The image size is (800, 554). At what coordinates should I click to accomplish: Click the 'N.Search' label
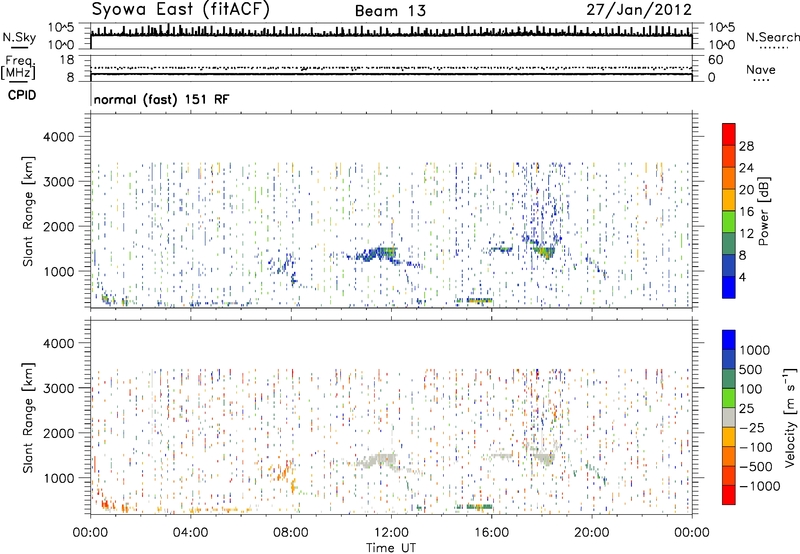tap(772, 37)
